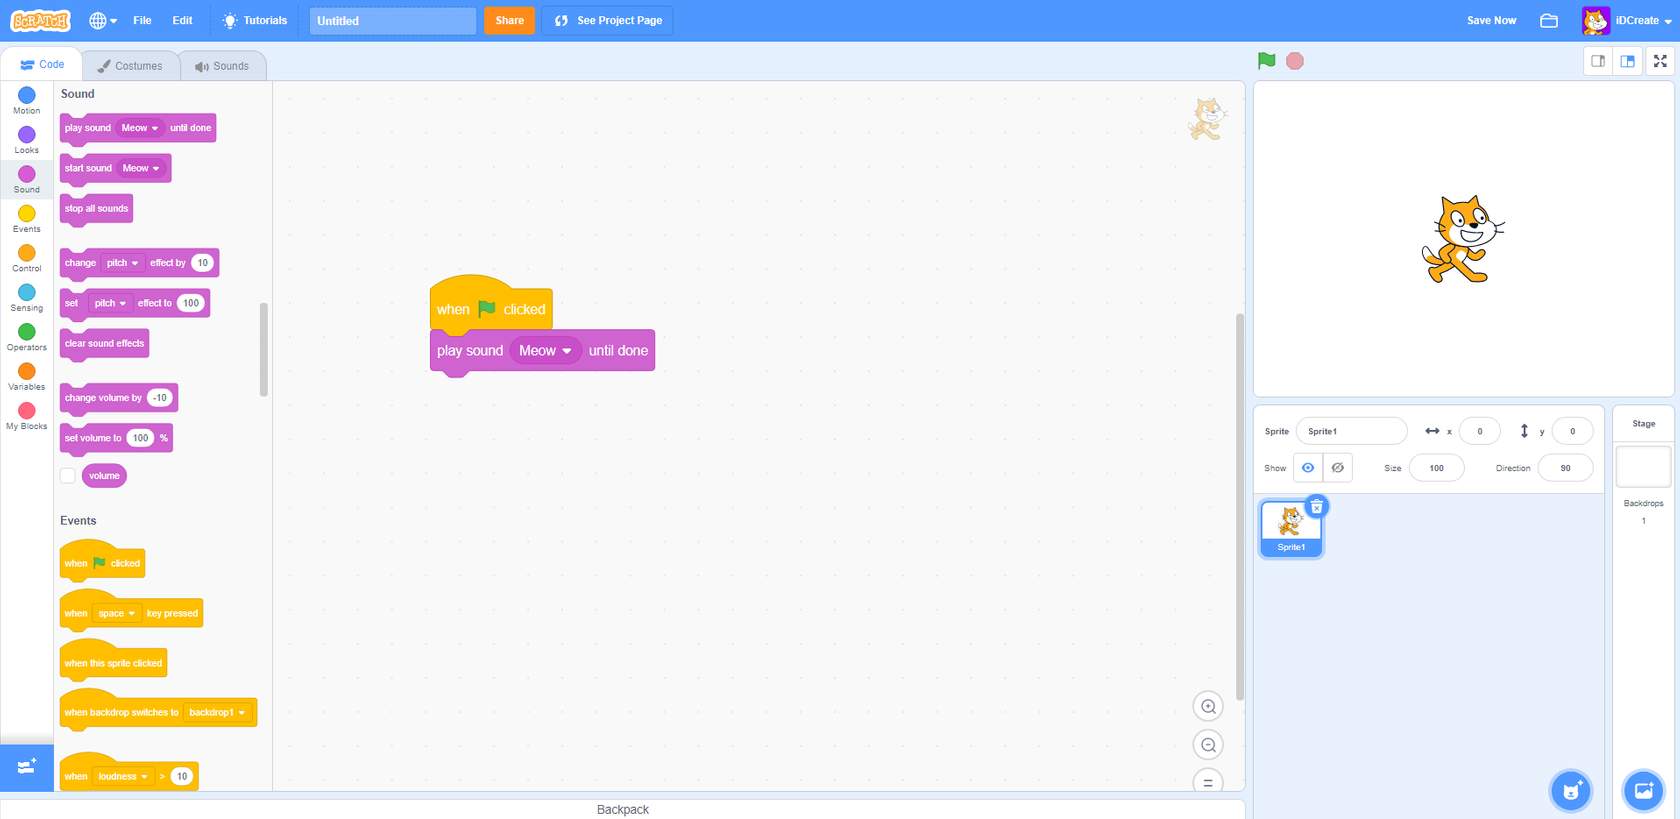Switch to the Costumes tab
Image resolution: width=1680 pixels, height=819 pixels.
pos(130,66)
